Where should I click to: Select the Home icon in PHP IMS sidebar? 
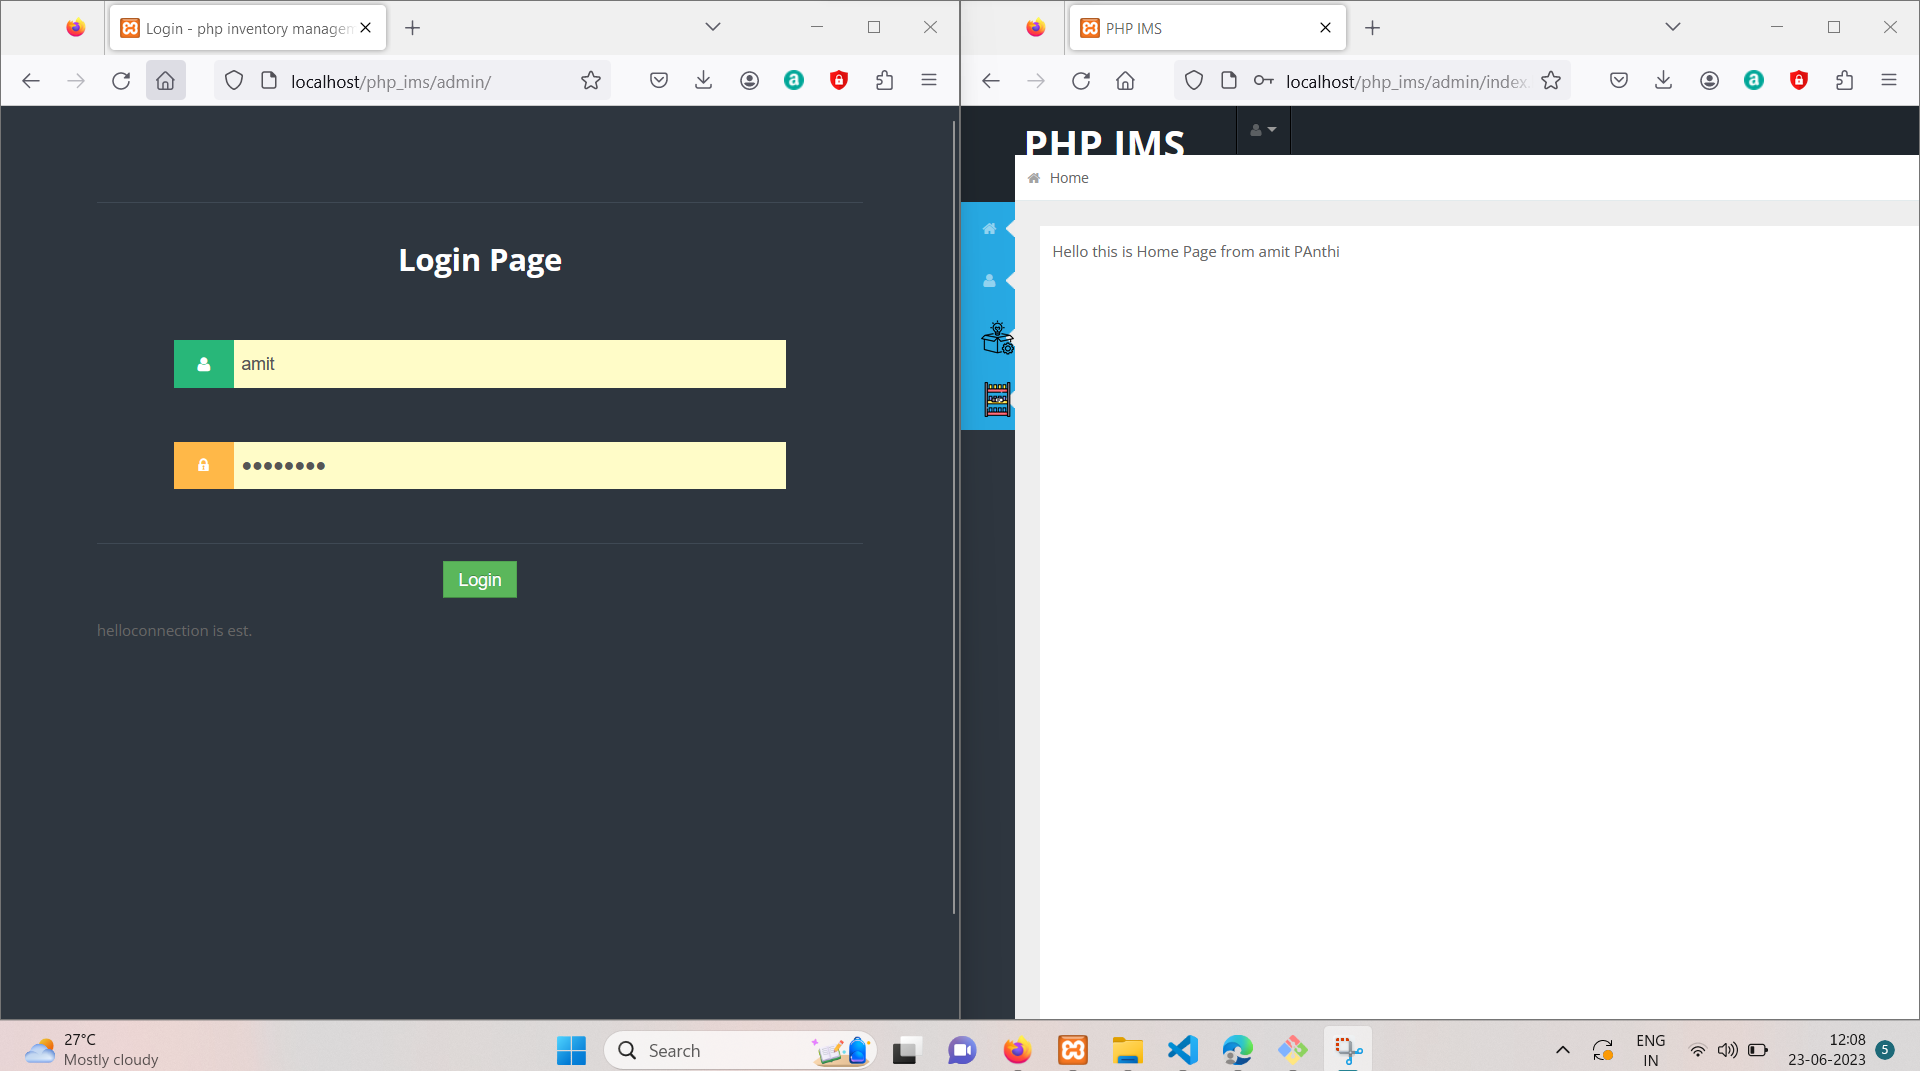pos(988,228)
